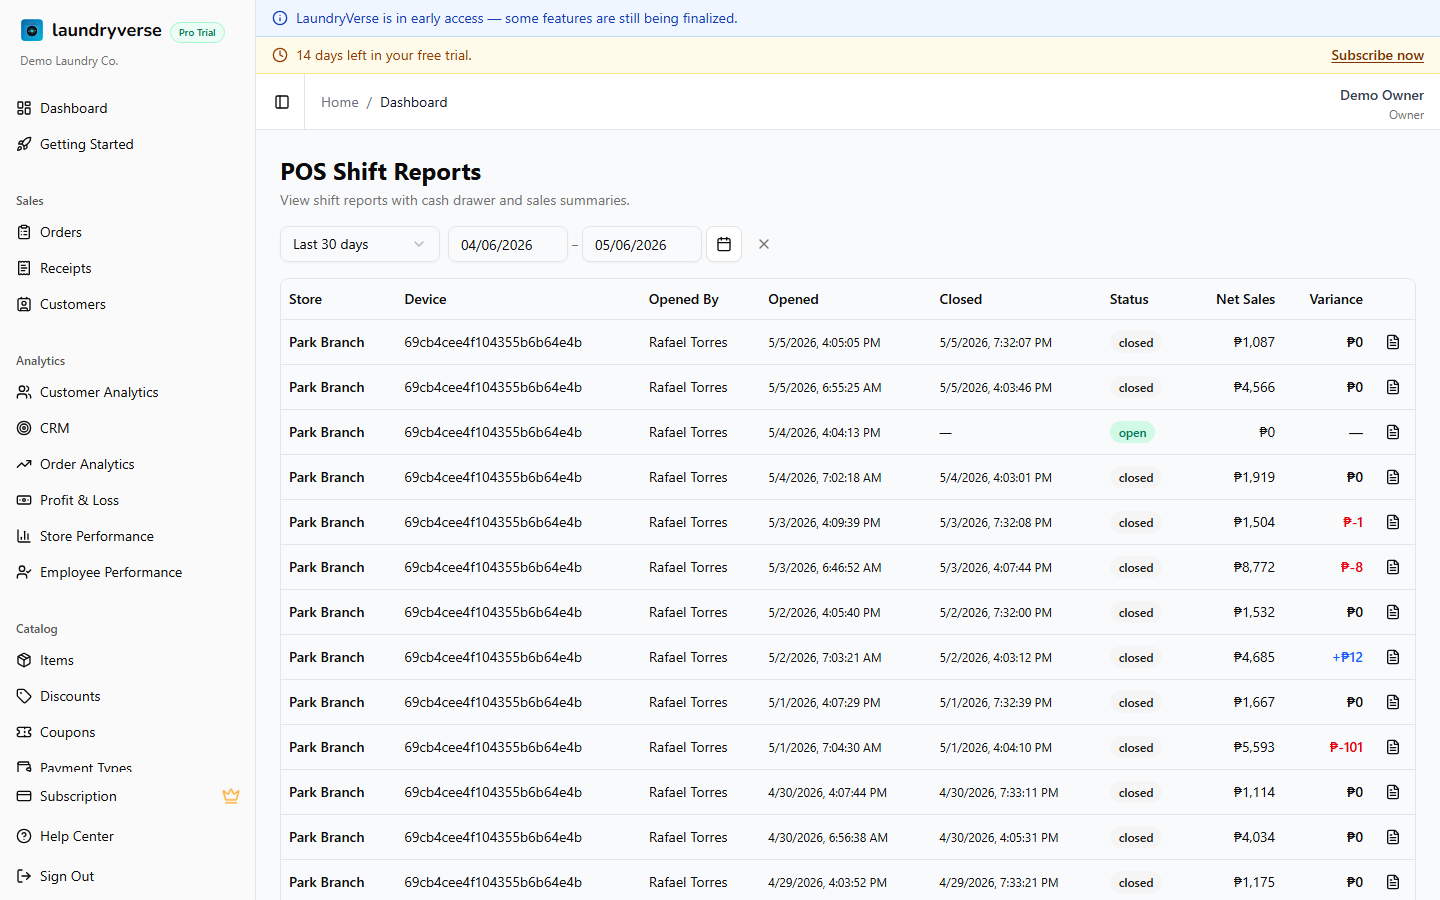View report of the open shift

tap(1393, 432)
